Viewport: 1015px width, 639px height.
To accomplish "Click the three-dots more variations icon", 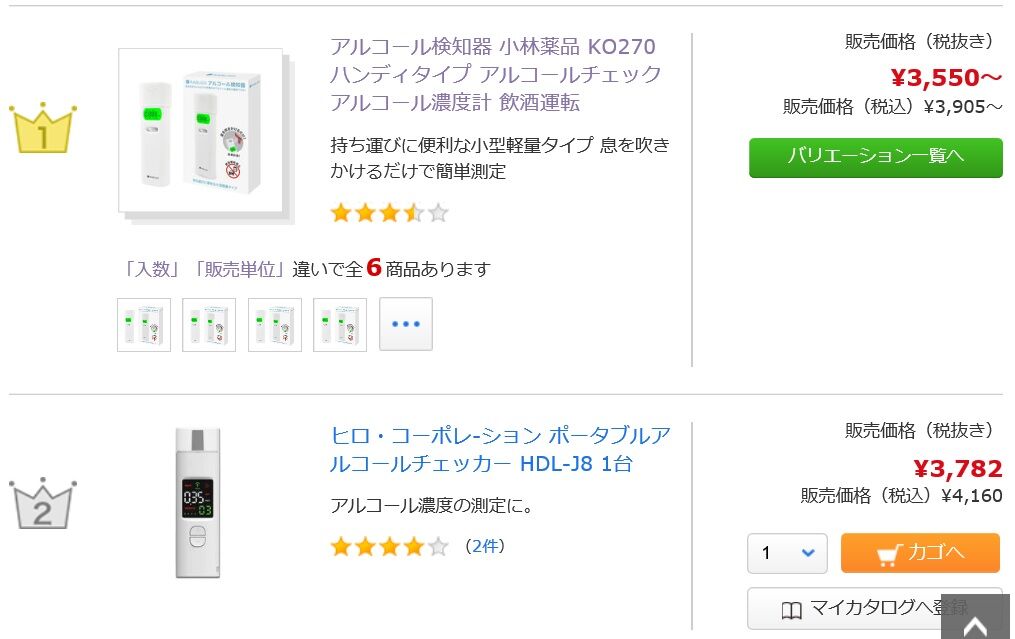I will (x=406, y=324).
